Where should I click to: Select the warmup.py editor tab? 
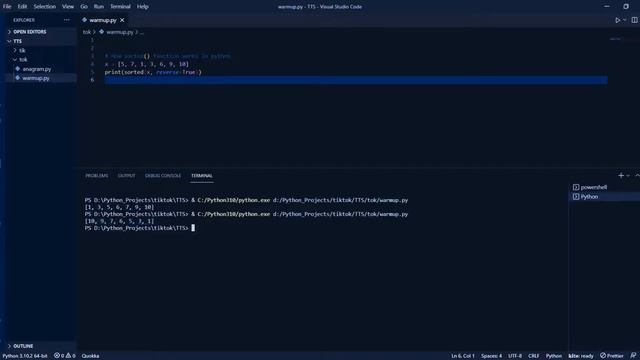[x=102, y=20]
